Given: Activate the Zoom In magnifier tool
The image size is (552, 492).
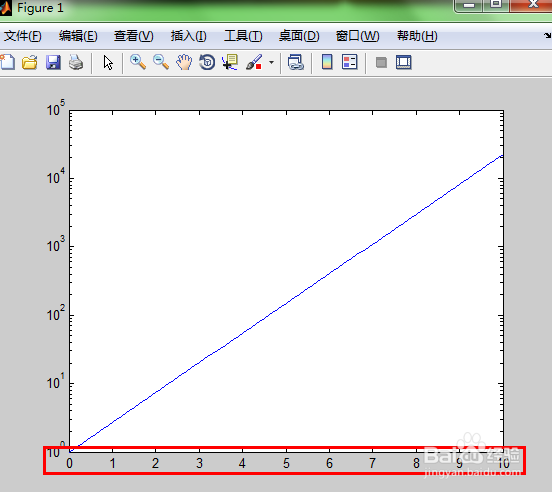Looking at the screenshot, I should (138, 62).
